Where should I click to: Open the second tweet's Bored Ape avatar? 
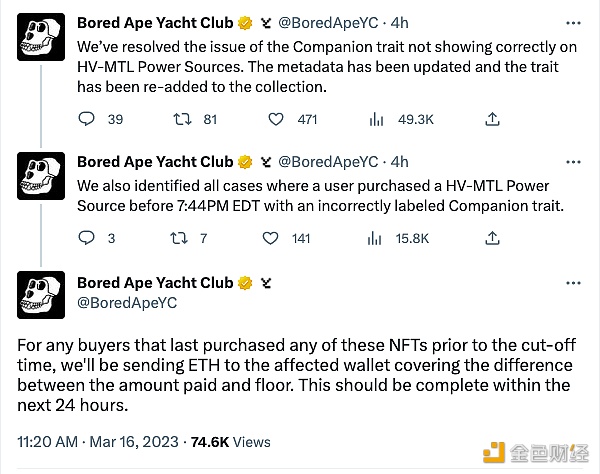pos(41,174)
